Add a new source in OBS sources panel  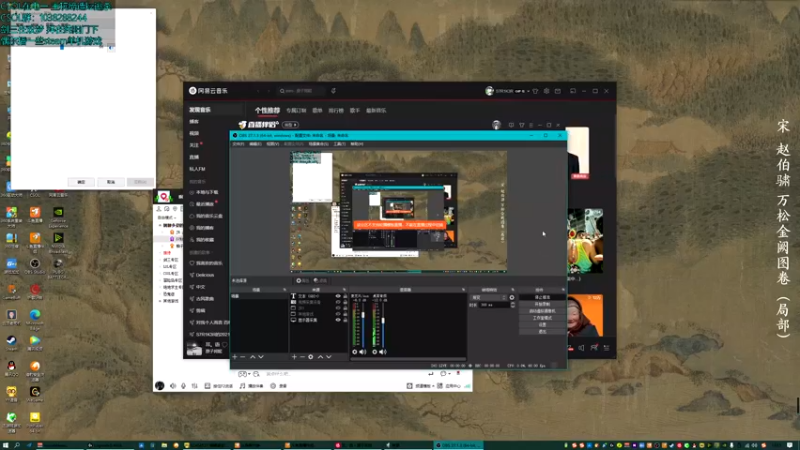click(294, 357)
